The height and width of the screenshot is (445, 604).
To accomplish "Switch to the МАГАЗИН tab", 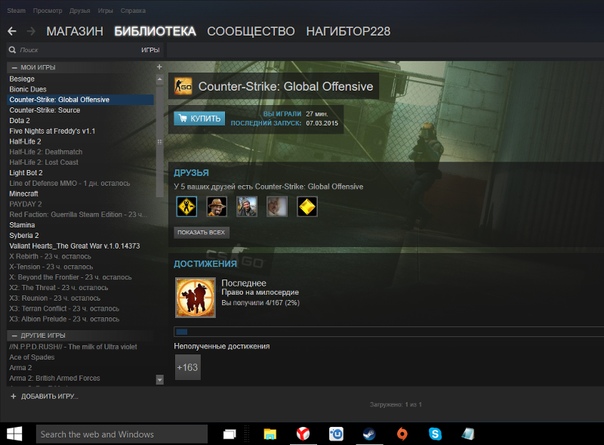I will (75, 31).
